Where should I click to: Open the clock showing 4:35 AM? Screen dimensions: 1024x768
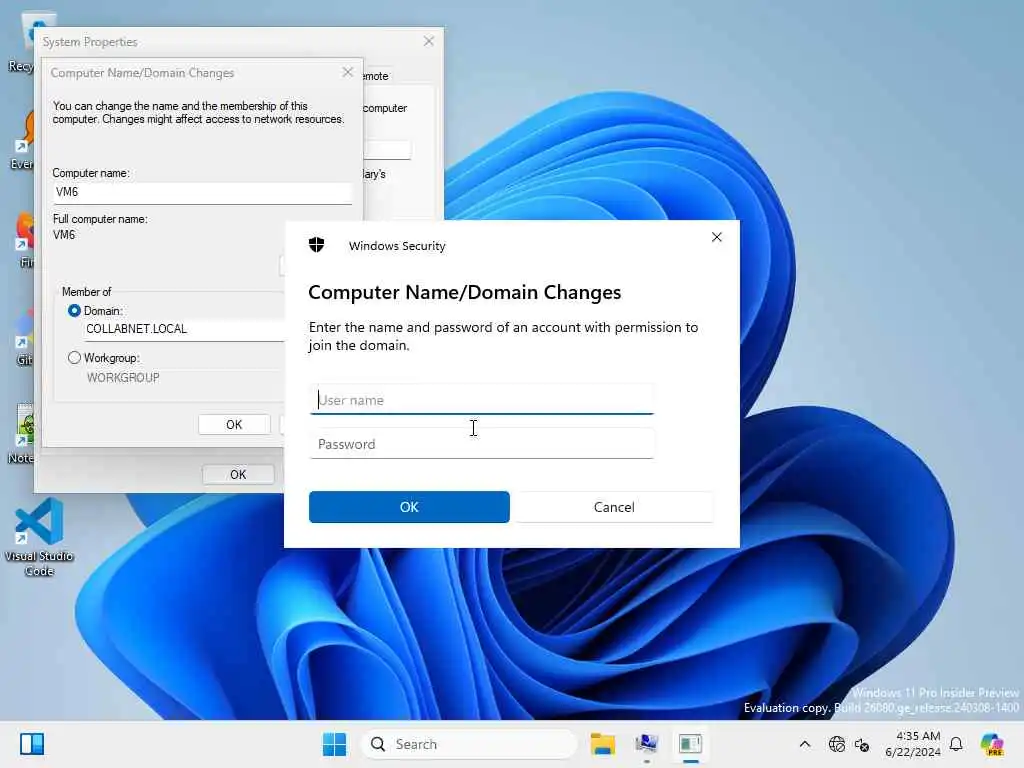pyautogui.click(x=912, y=744)
